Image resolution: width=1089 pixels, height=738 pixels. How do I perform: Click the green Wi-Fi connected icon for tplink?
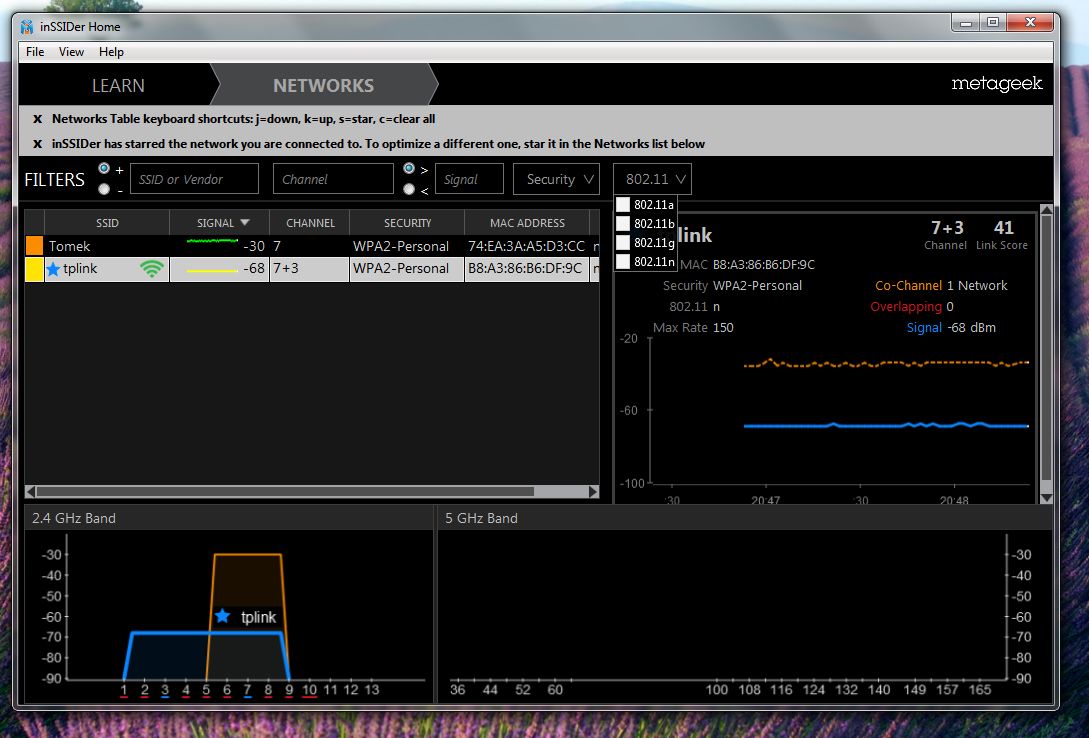coord(151,269)
